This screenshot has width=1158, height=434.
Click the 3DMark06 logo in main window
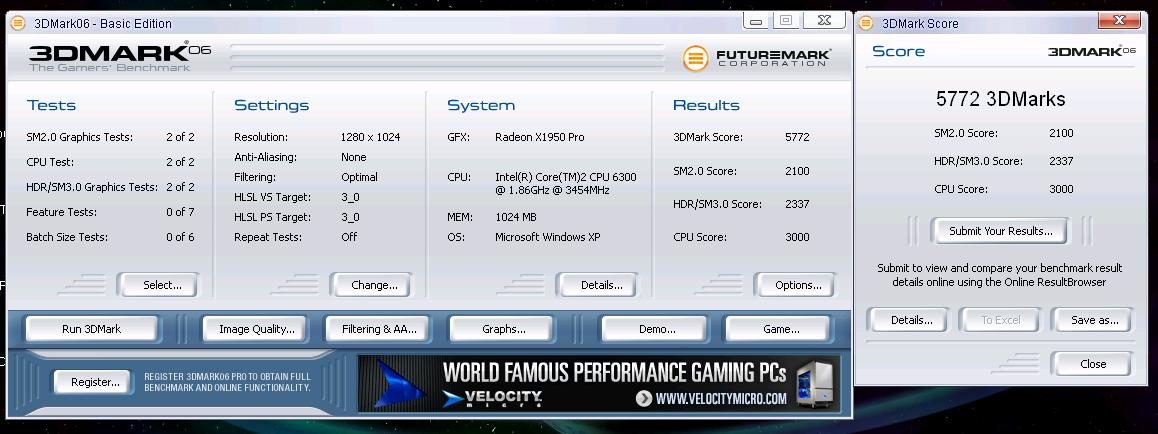pyautogui.click(x=120, y=57)
